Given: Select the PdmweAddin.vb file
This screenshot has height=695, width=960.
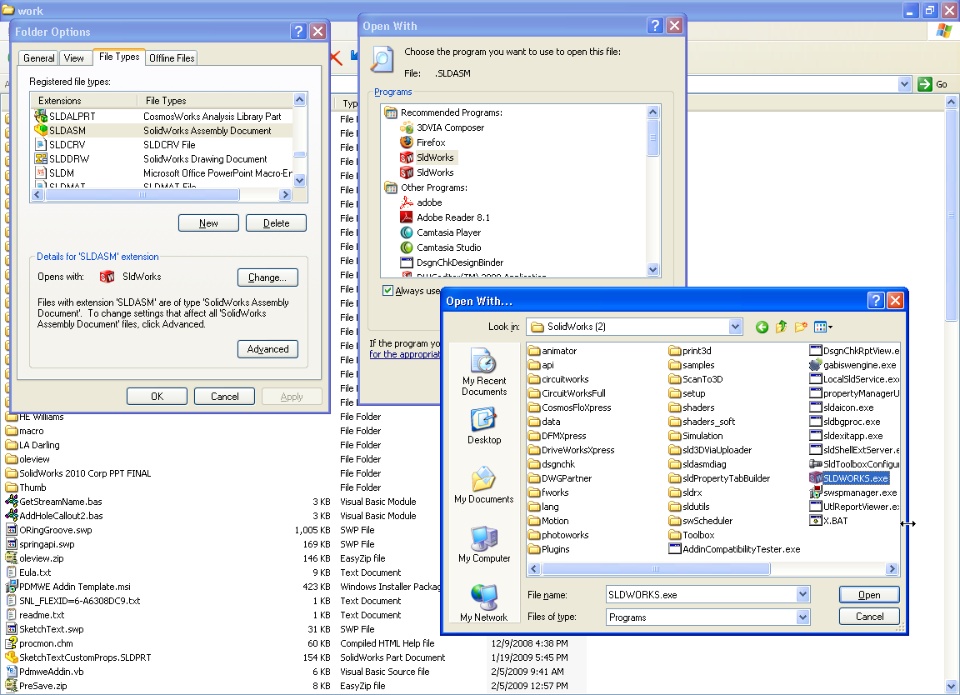Looking at the screenshot, I should pos(45,671).
